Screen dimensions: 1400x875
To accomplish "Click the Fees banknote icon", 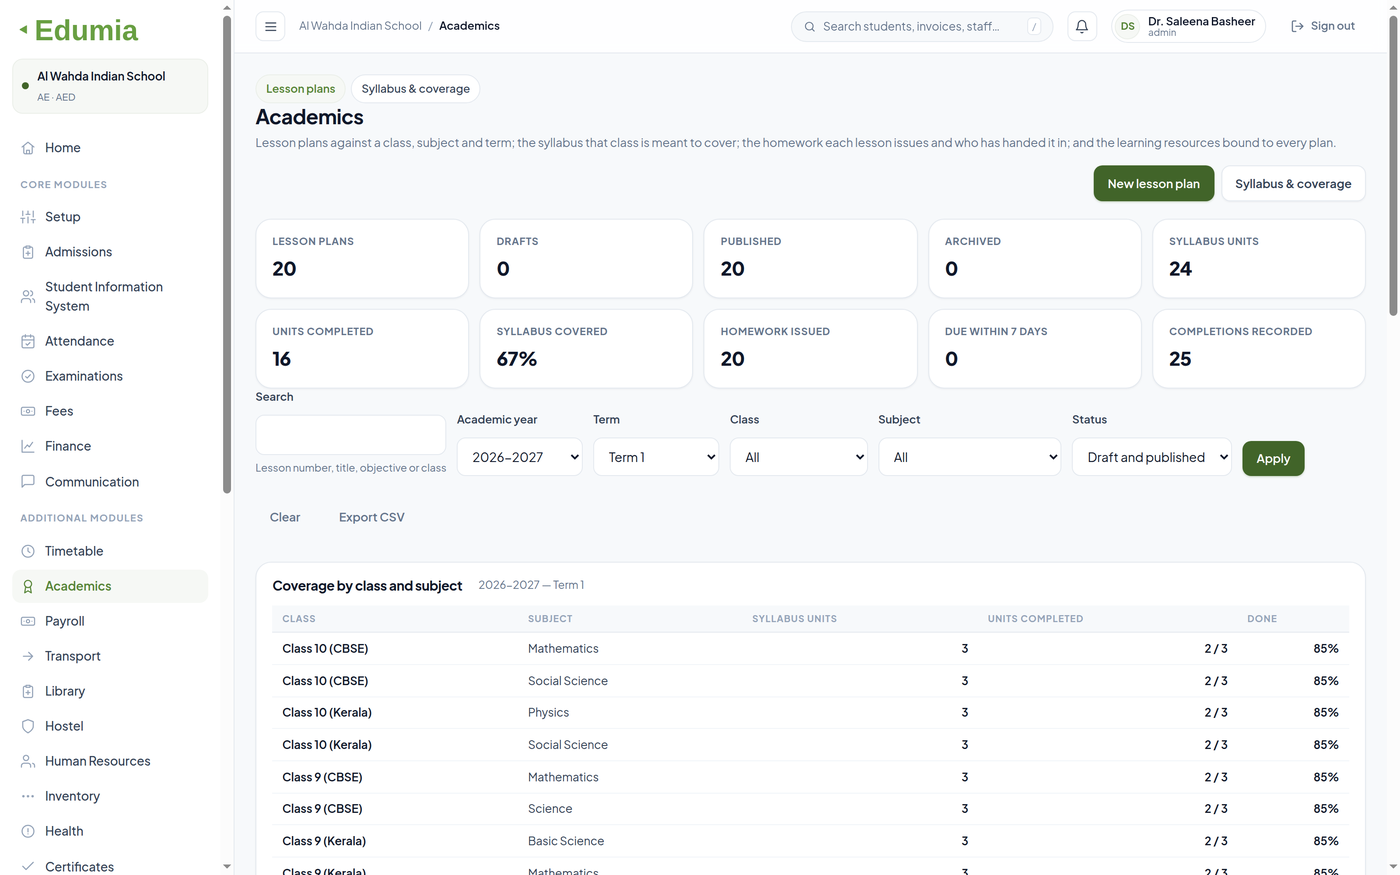I will coord(28,411).
